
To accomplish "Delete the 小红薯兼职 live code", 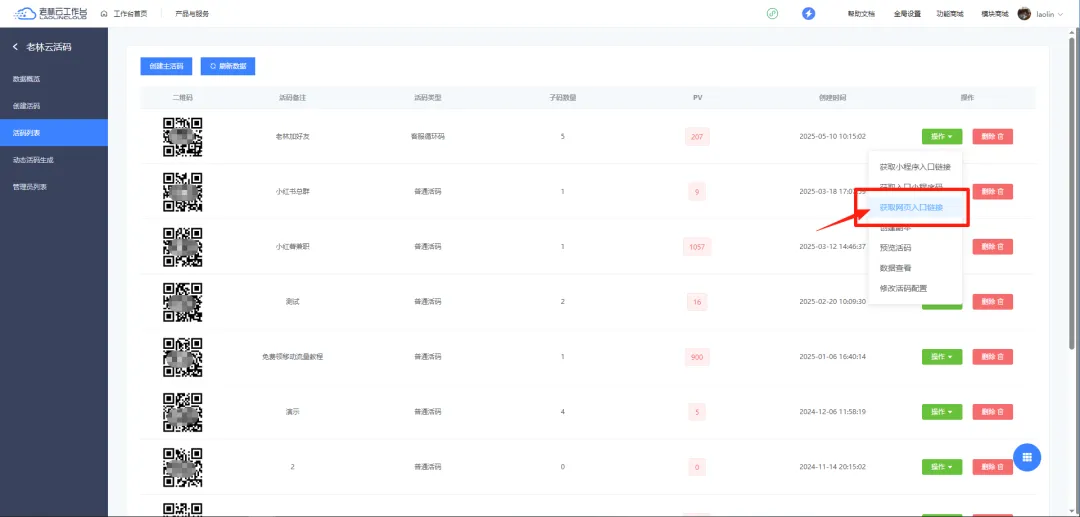I will (x=993, y=246).
